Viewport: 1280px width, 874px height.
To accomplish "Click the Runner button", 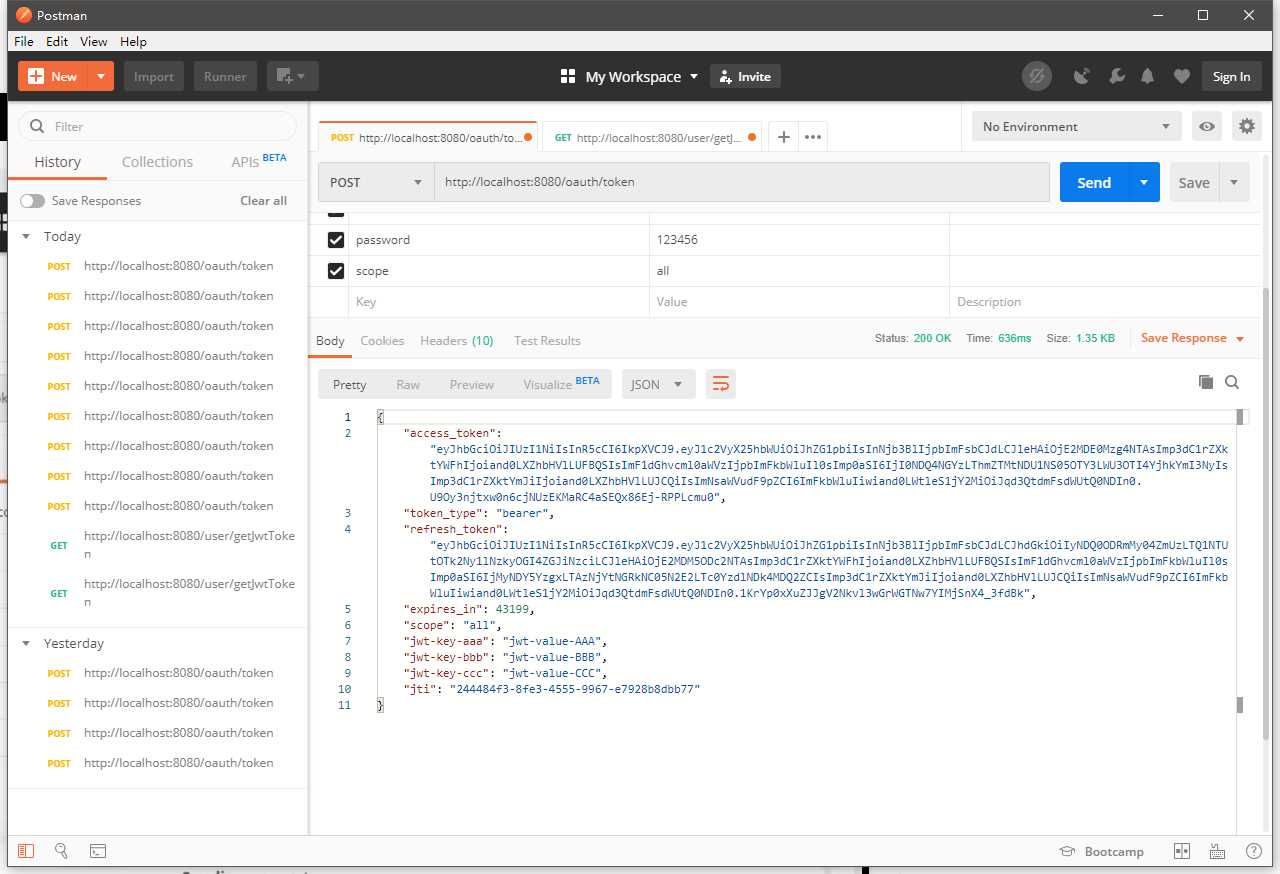I will click(x=225, y=76).
